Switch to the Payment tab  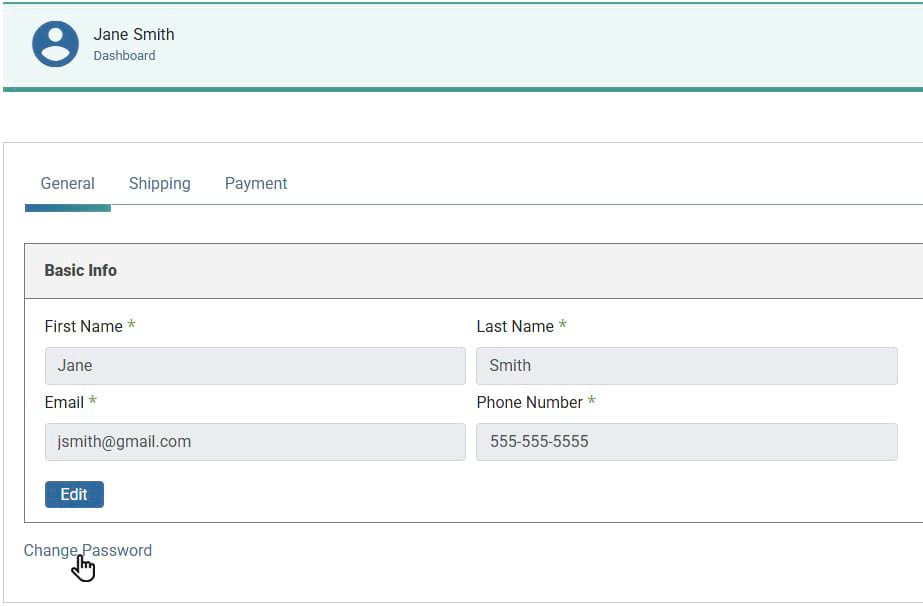[255, 183]
